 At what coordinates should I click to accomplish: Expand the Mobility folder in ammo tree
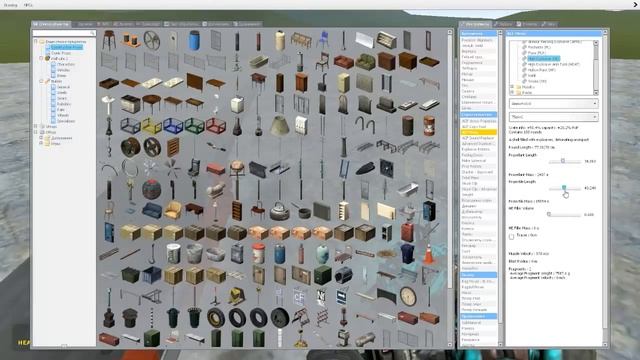point(512,87)
